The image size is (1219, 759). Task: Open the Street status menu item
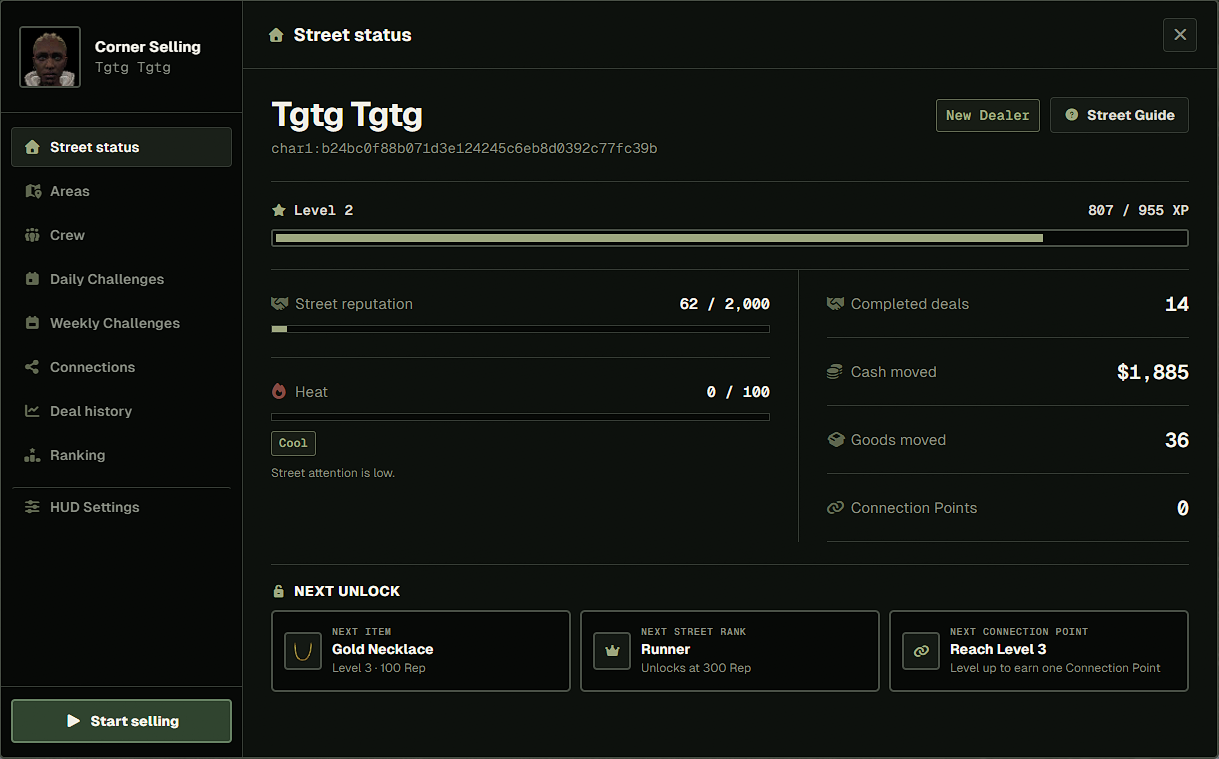click(x=121, y=147)
